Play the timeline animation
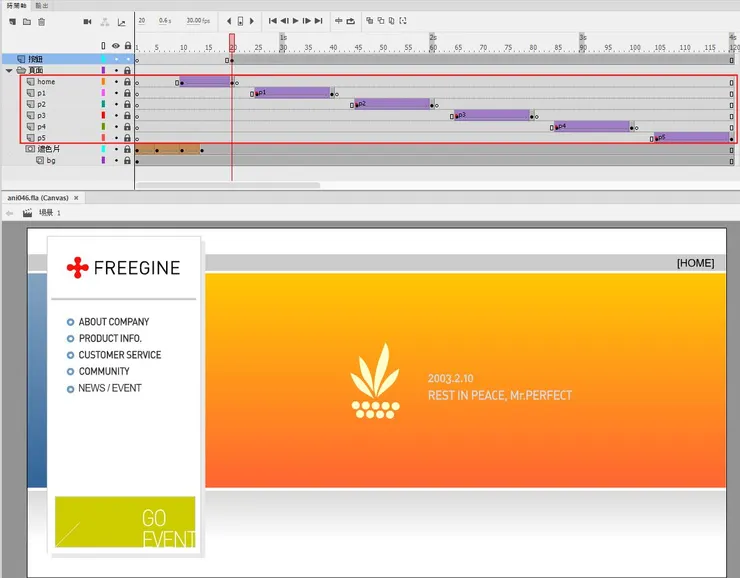740x578 pixels. [296, 21]
